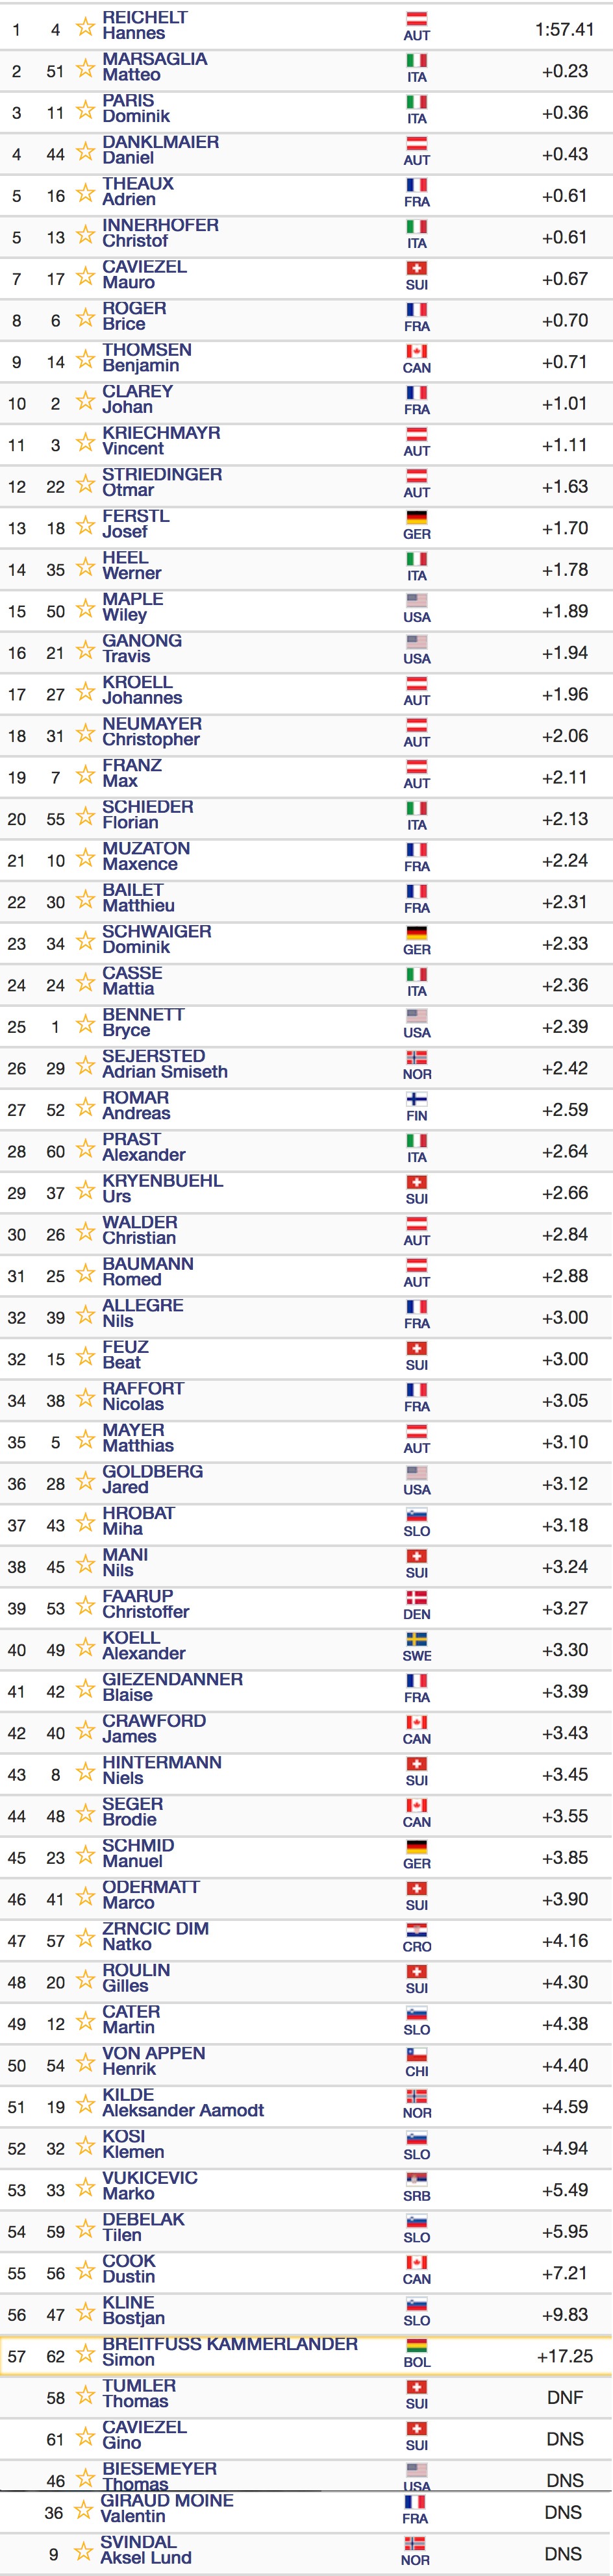The width and height of the screenshot is (613, 2576).
Task: Click the winning time 1:57.41
Action: [565, 30]
